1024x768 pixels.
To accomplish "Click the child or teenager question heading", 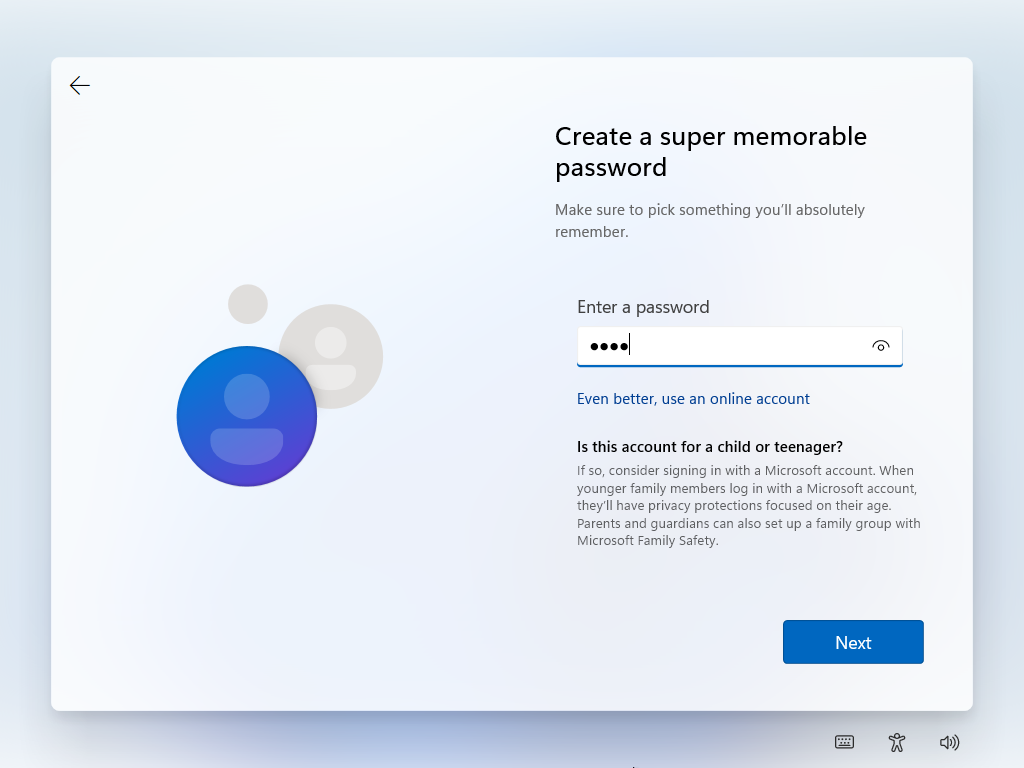I will tap(709, 447).
